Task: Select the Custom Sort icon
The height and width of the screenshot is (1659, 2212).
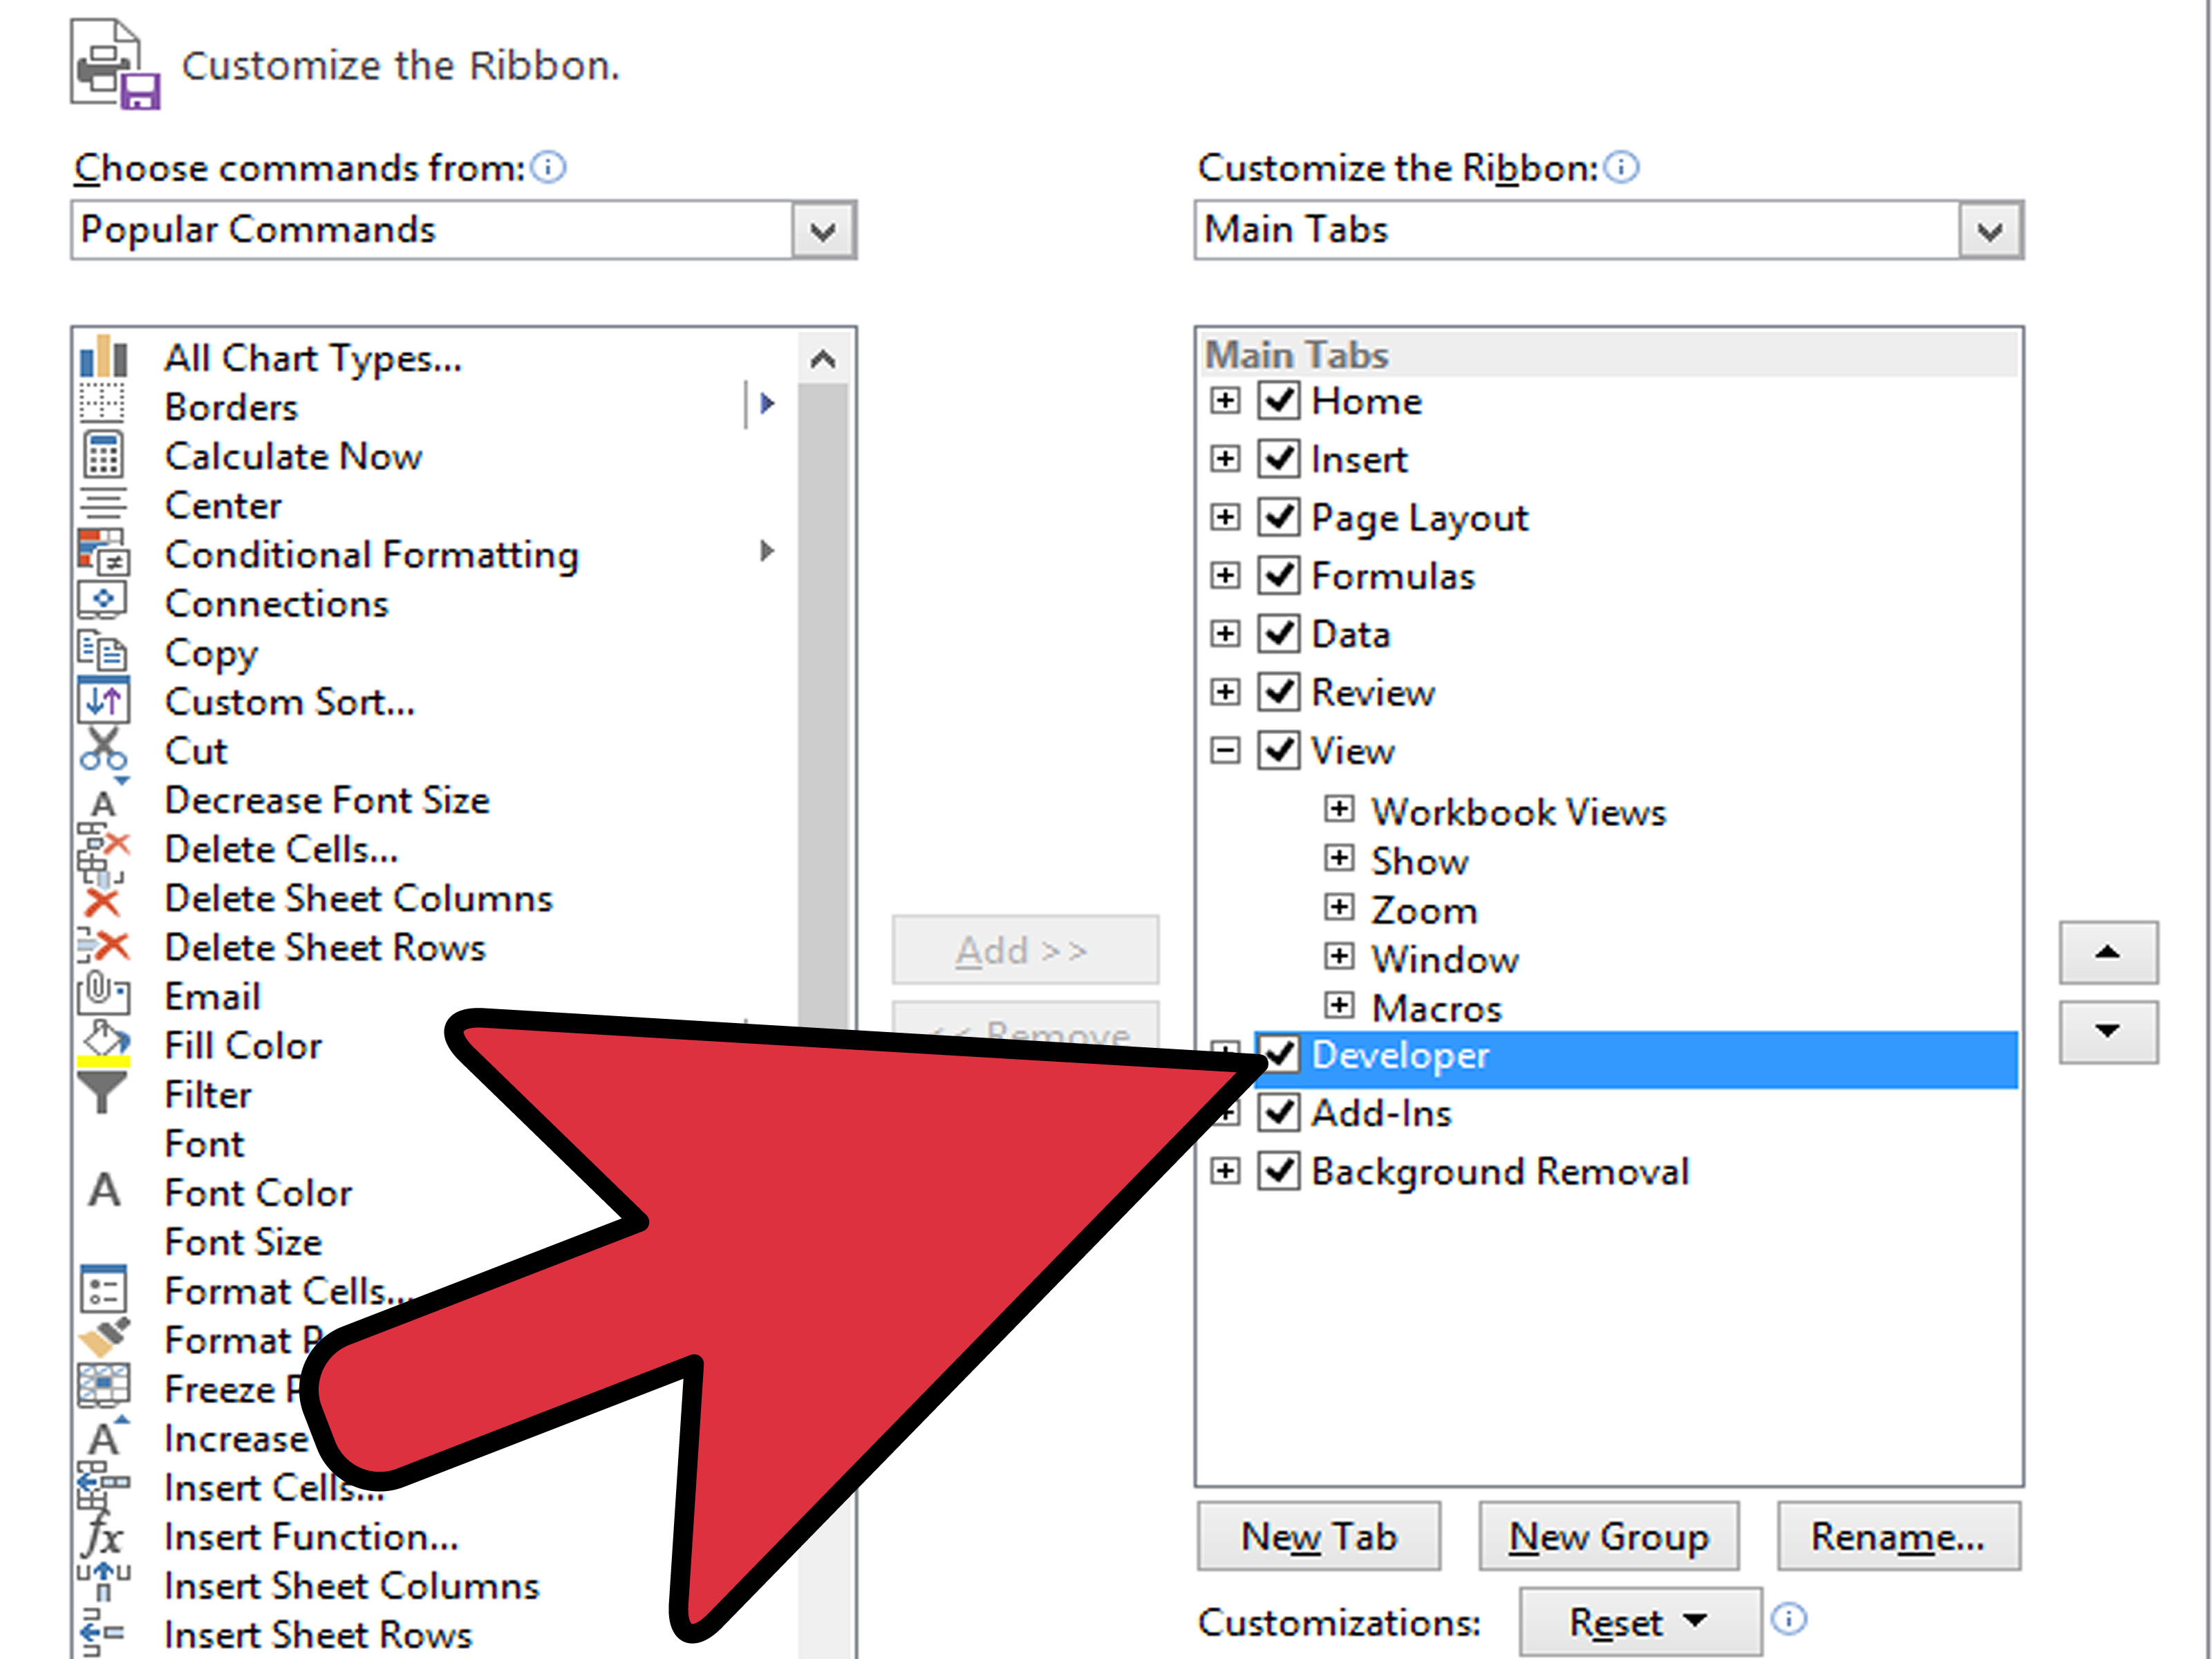Action: point(103,701)
